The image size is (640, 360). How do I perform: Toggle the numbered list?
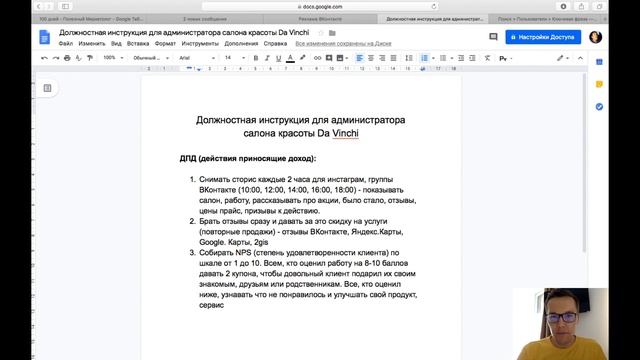pos(424,58)
